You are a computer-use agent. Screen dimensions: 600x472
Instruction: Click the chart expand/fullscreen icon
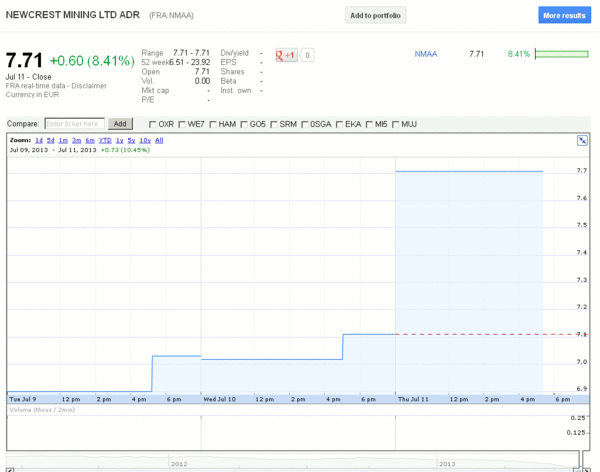pos(582,140)
